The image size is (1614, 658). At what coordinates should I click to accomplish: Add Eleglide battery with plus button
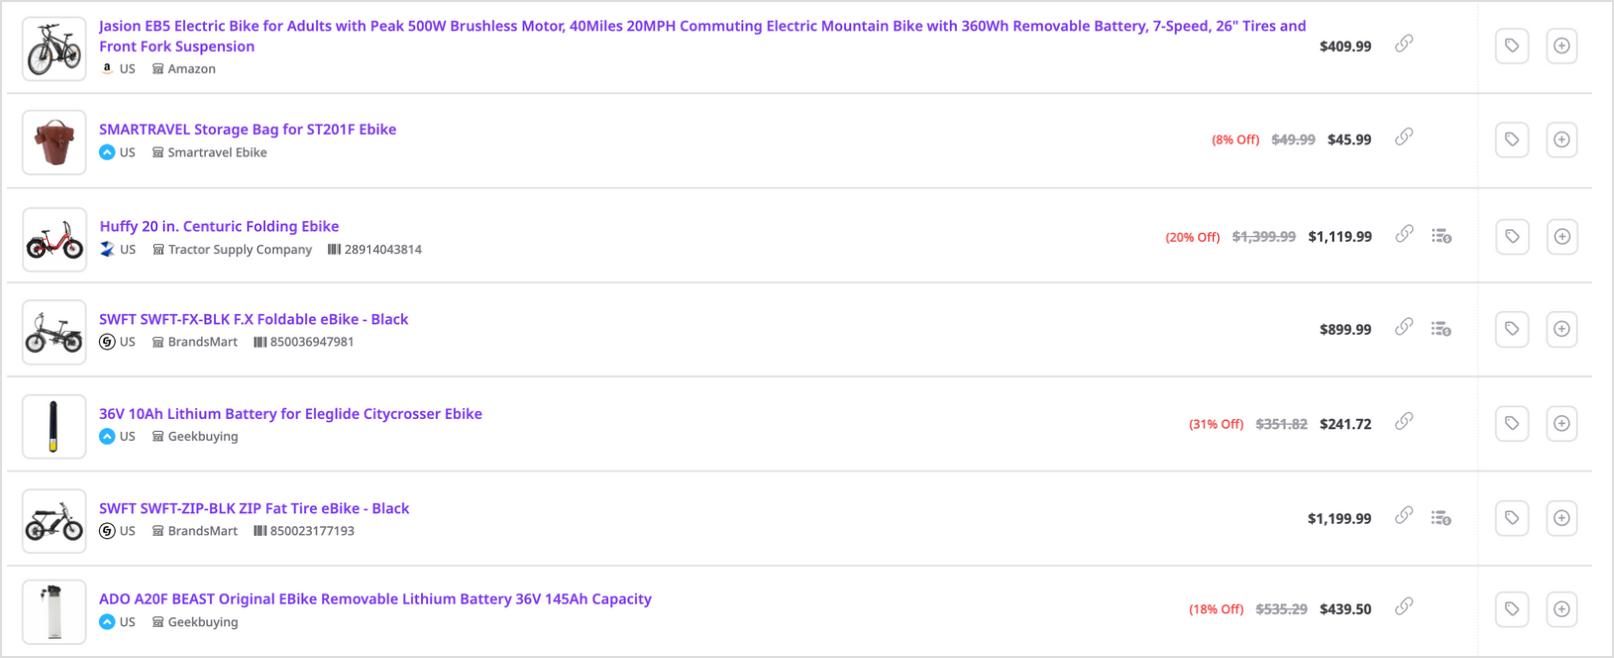point(1561,423)
